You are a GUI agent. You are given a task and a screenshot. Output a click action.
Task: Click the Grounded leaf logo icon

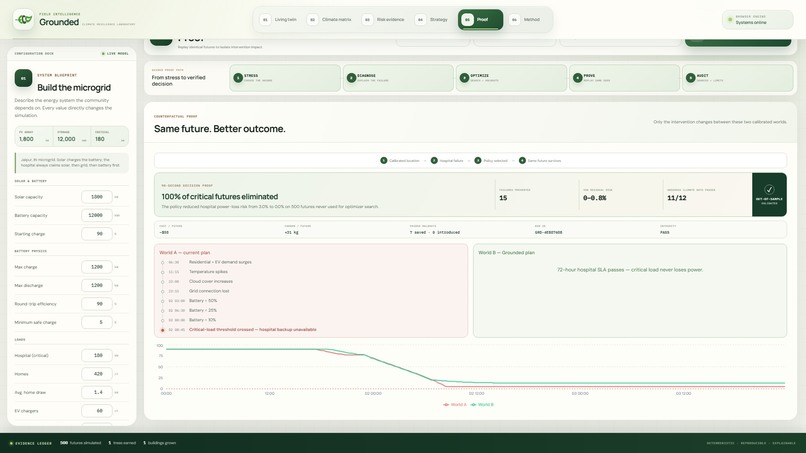point(23,20)
